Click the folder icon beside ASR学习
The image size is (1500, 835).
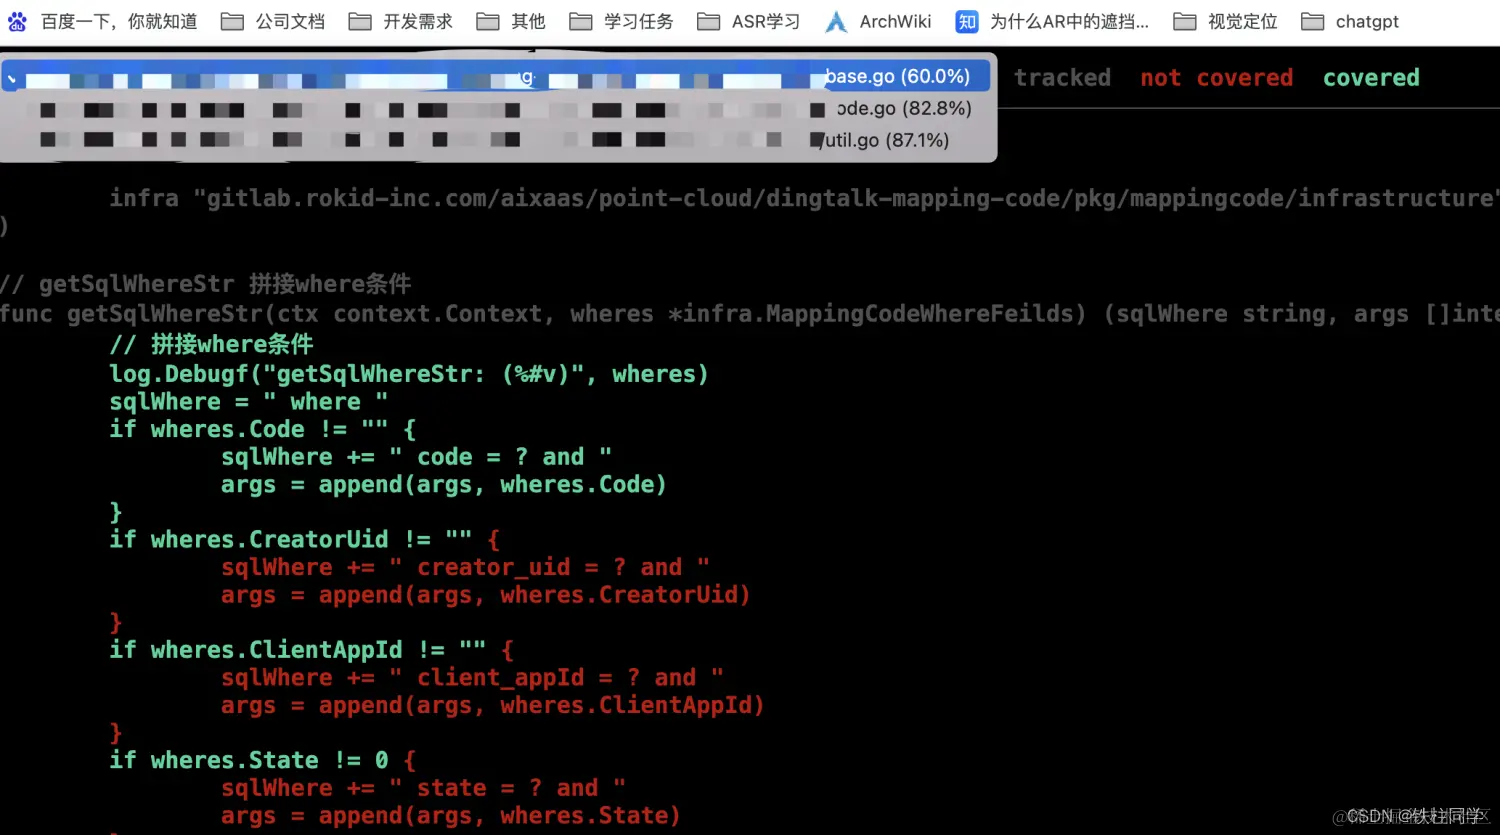[x=708, y=21]
